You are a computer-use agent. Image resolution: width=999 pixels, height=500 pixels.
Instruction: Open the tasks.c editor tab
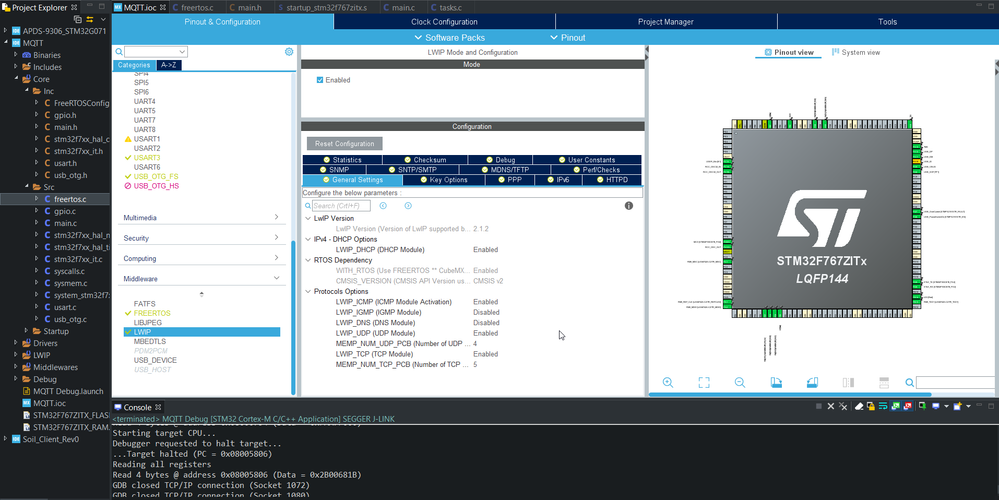pyautogui.click(x=445, y=8)
